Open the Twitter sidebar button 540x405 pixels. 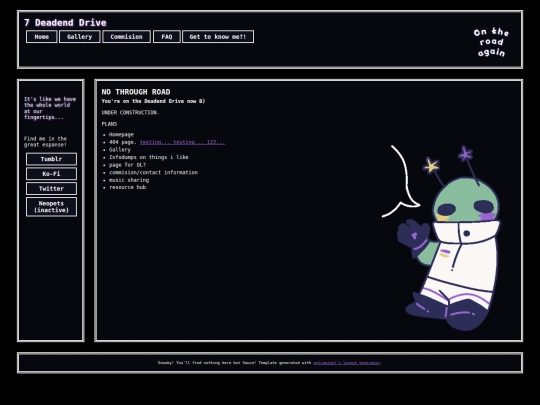click(51, 189)
